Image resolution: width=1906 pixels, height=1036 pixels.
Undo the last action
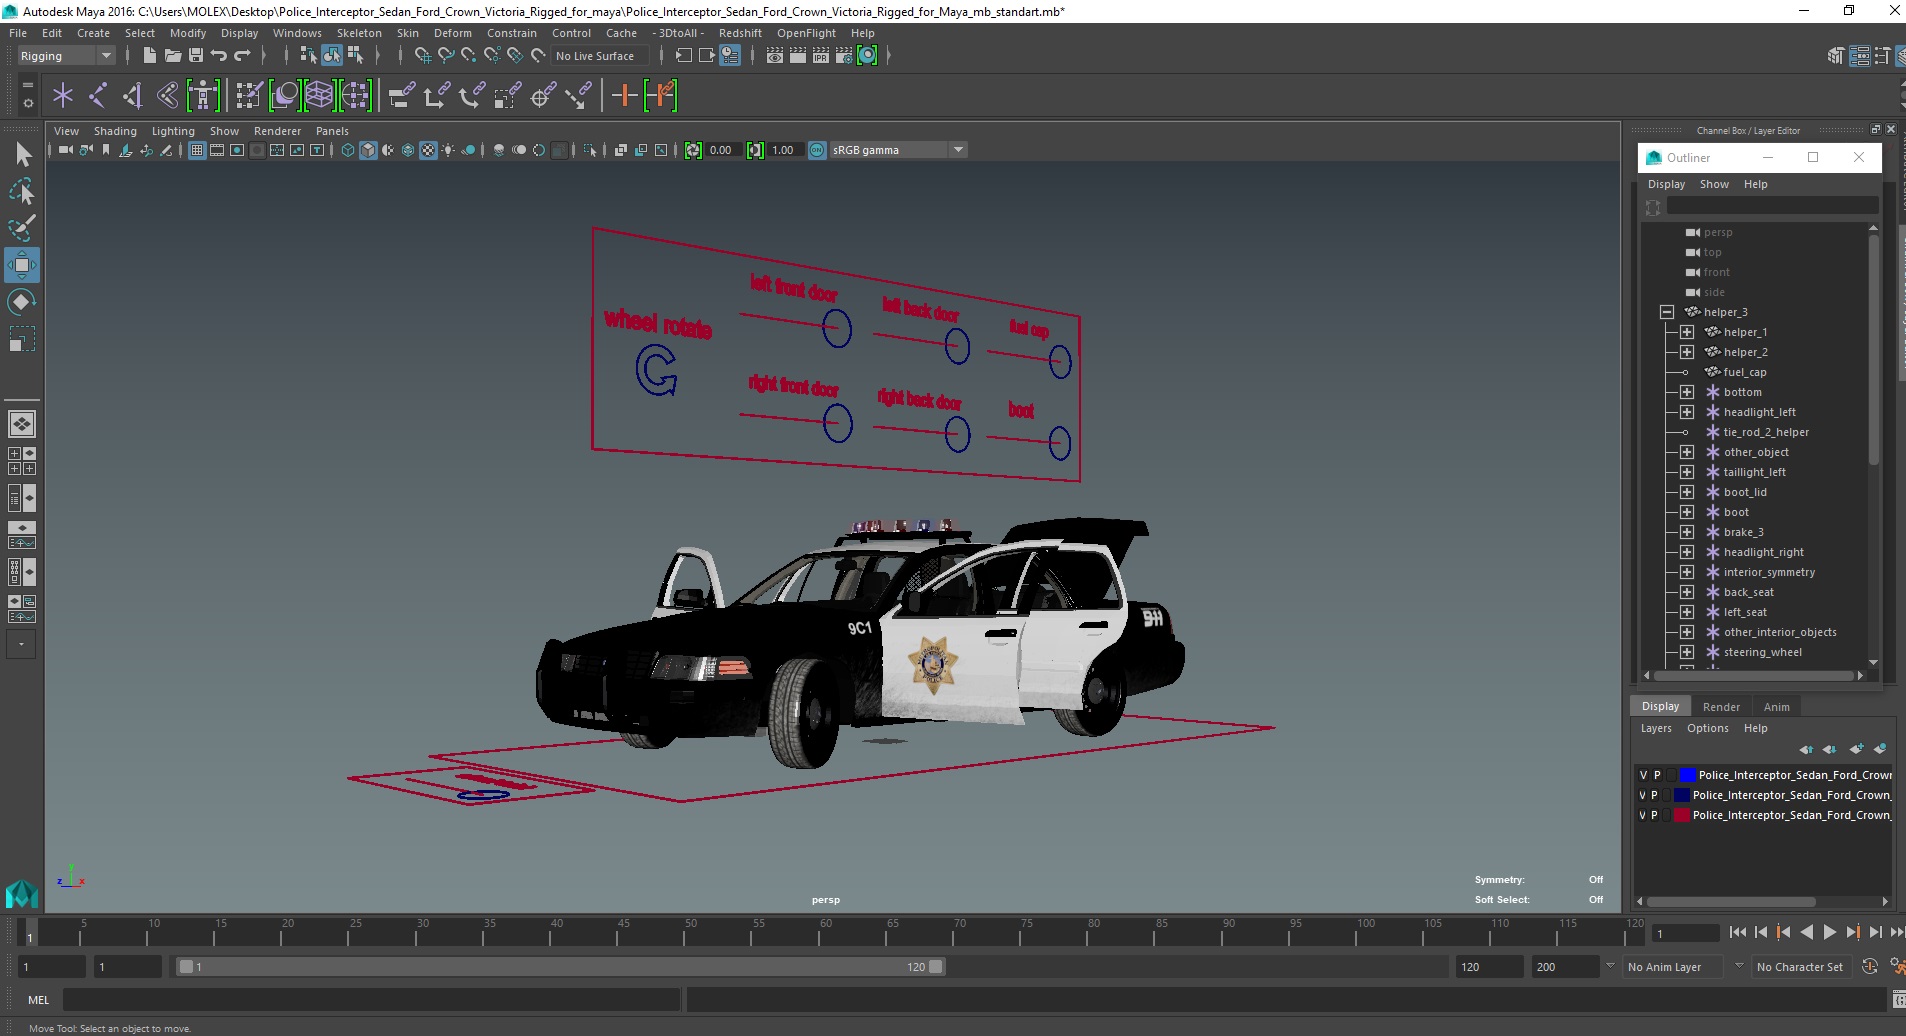click(x=219, y=56)
